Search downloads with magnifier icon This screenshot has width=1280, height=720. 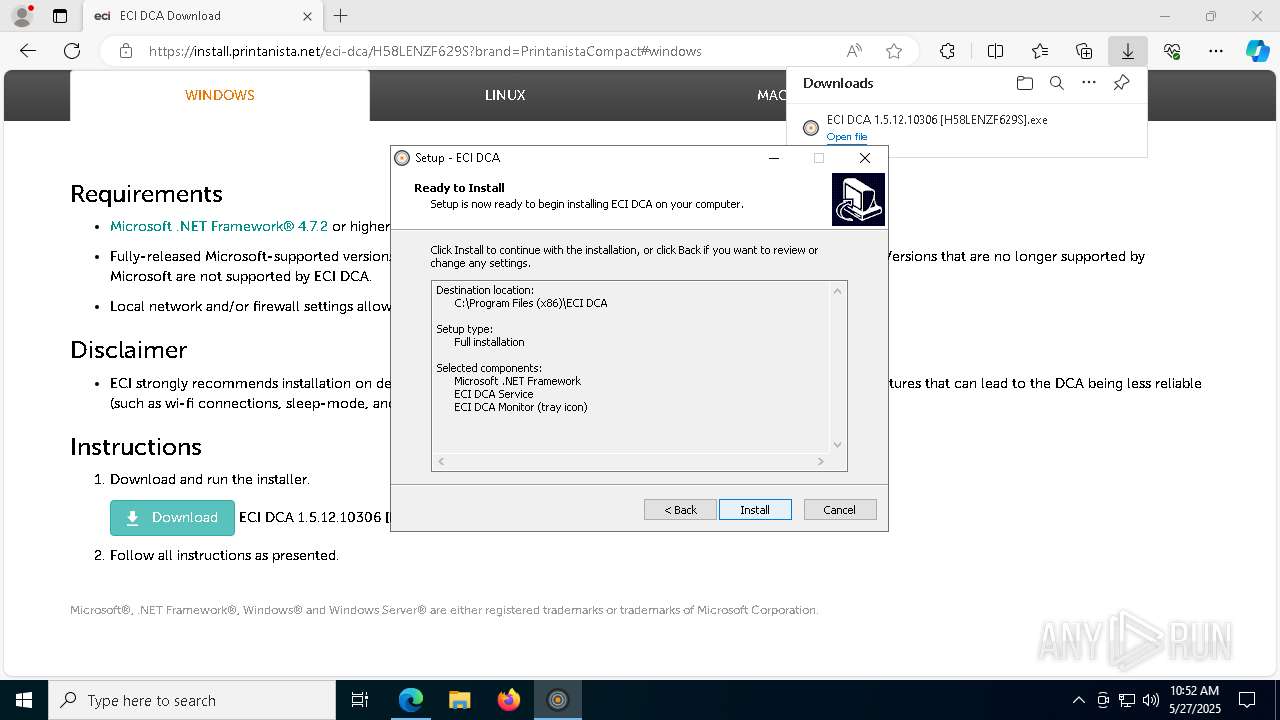[x=1057, y=83]
